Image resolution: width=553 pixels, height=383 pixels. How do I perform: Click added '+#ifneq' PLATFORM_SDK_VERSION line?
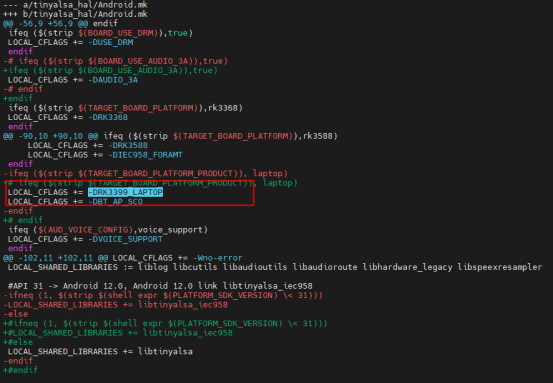click(x=165, y=323)
